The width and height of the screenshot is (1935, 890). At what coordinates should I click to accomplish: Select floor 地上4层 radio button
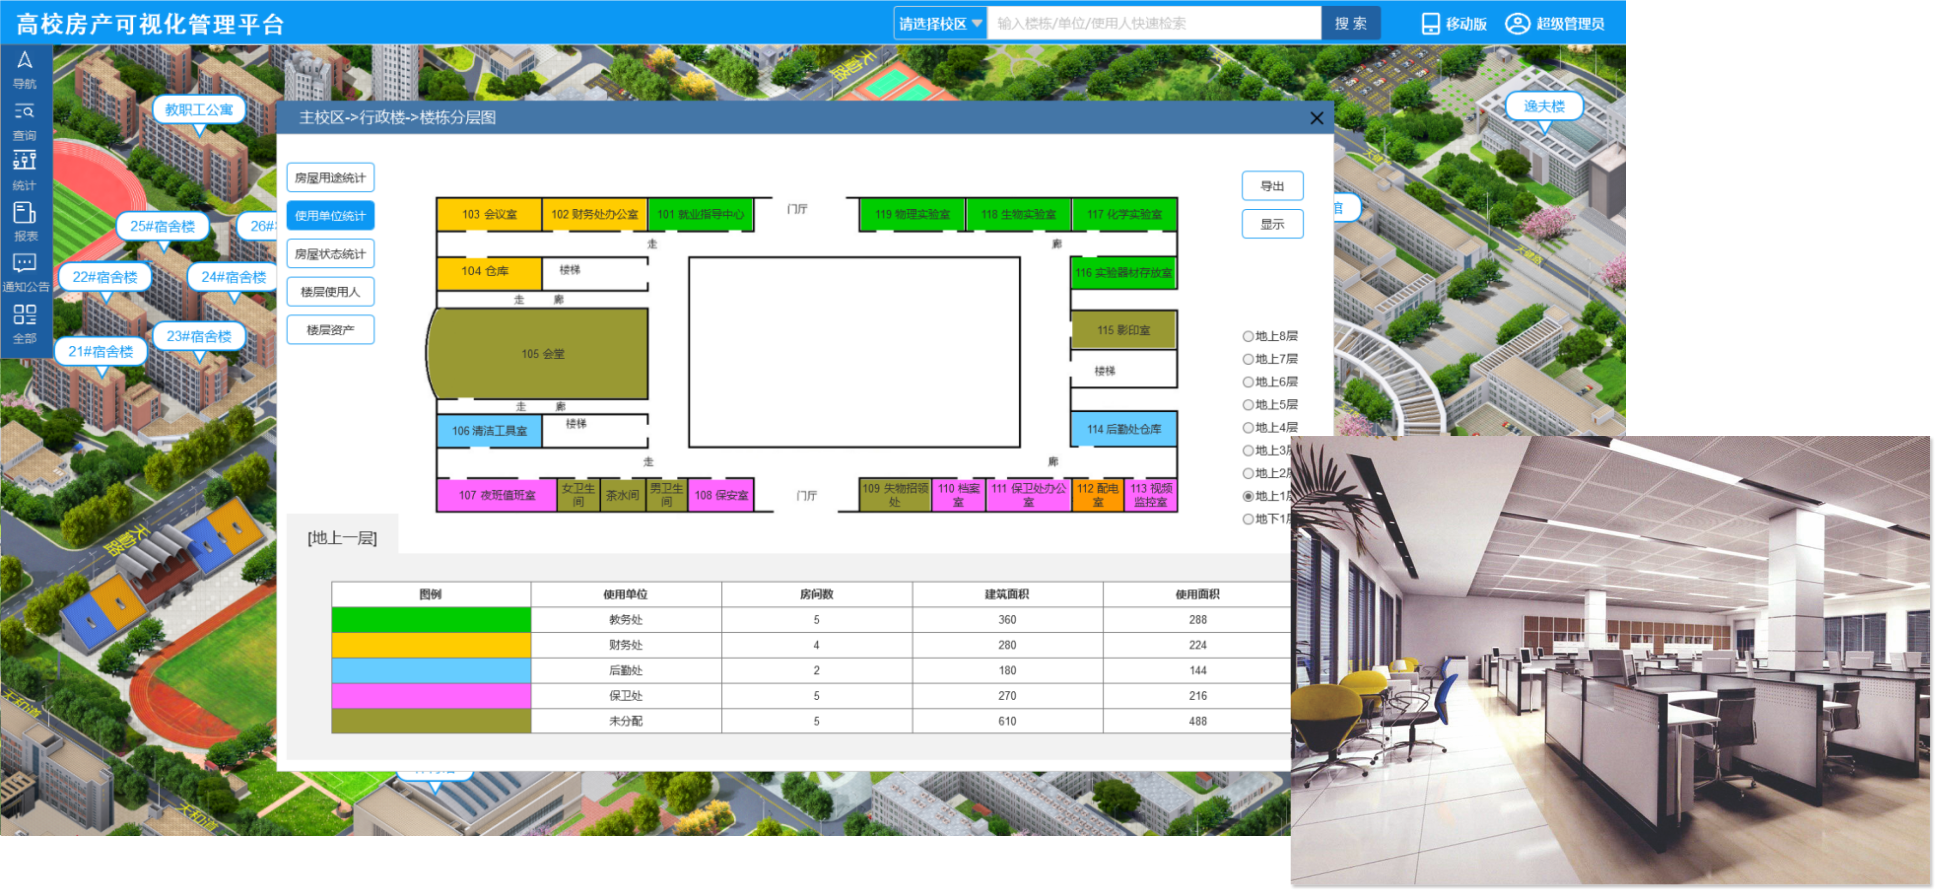click(1248, 428)
